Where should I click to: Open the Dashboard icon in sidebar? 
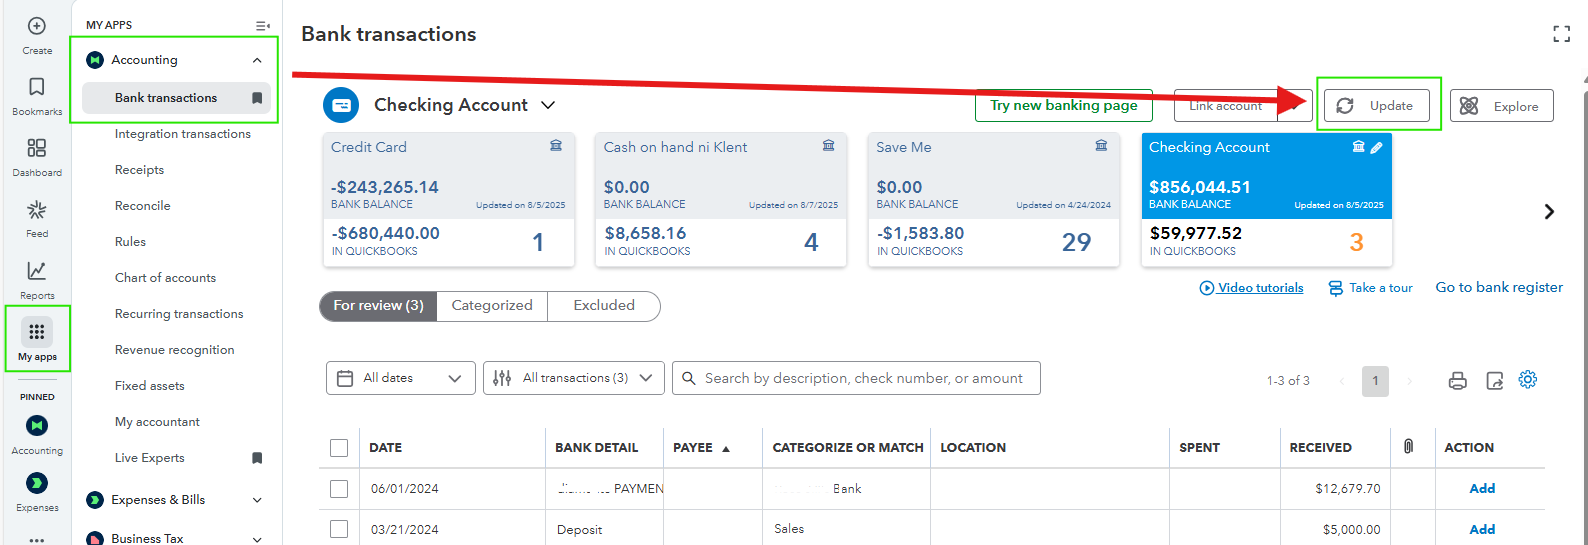(37, 149)
